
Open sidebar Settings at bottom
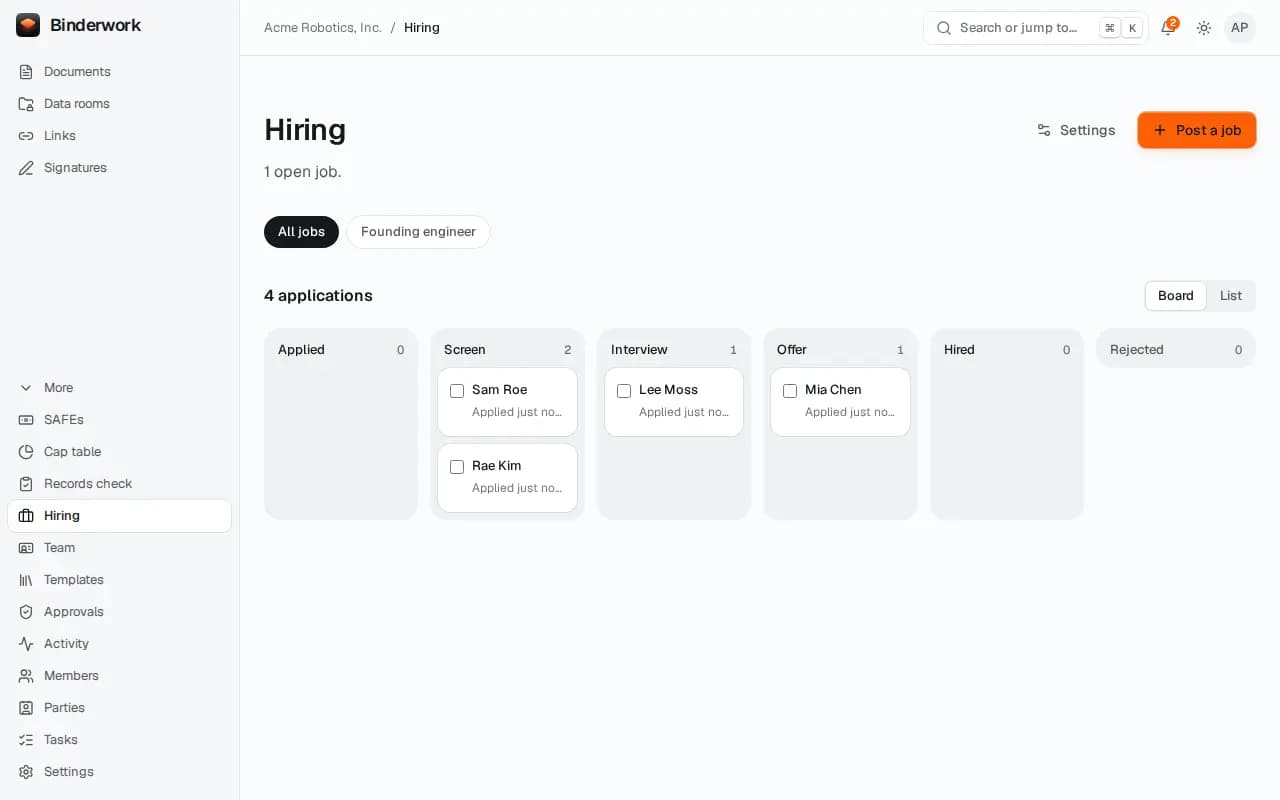tap(119, 772)
